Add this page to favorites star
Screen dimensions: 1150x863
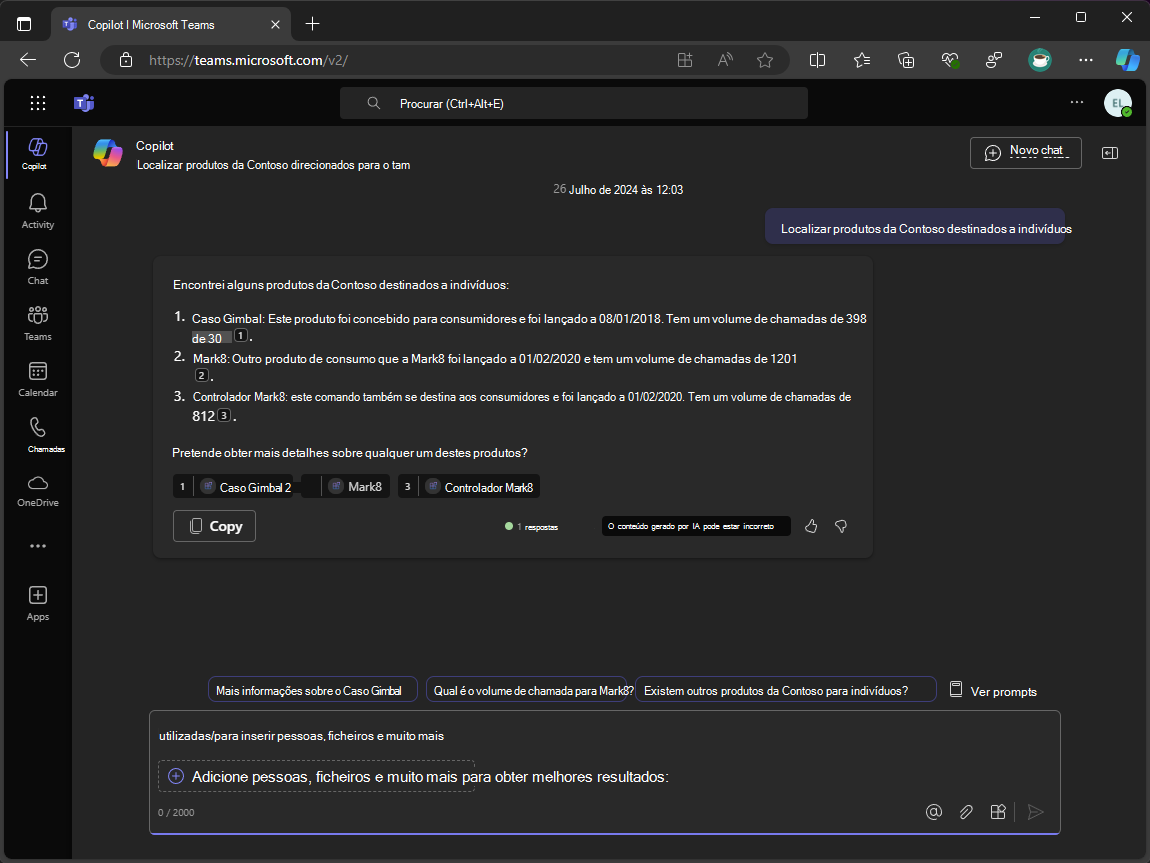coord(765,60)
